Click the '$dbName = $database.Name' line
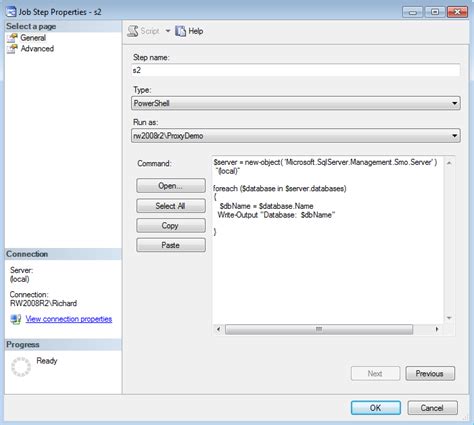The width and height of the screenshot is (474, 425). [266, 206]
